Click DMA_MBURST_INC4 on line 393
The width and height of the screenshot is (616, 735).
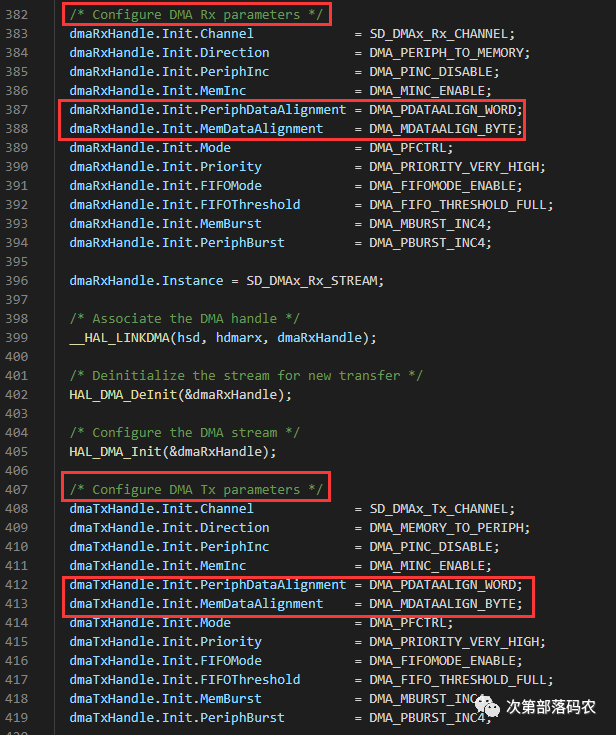[428, 224]
